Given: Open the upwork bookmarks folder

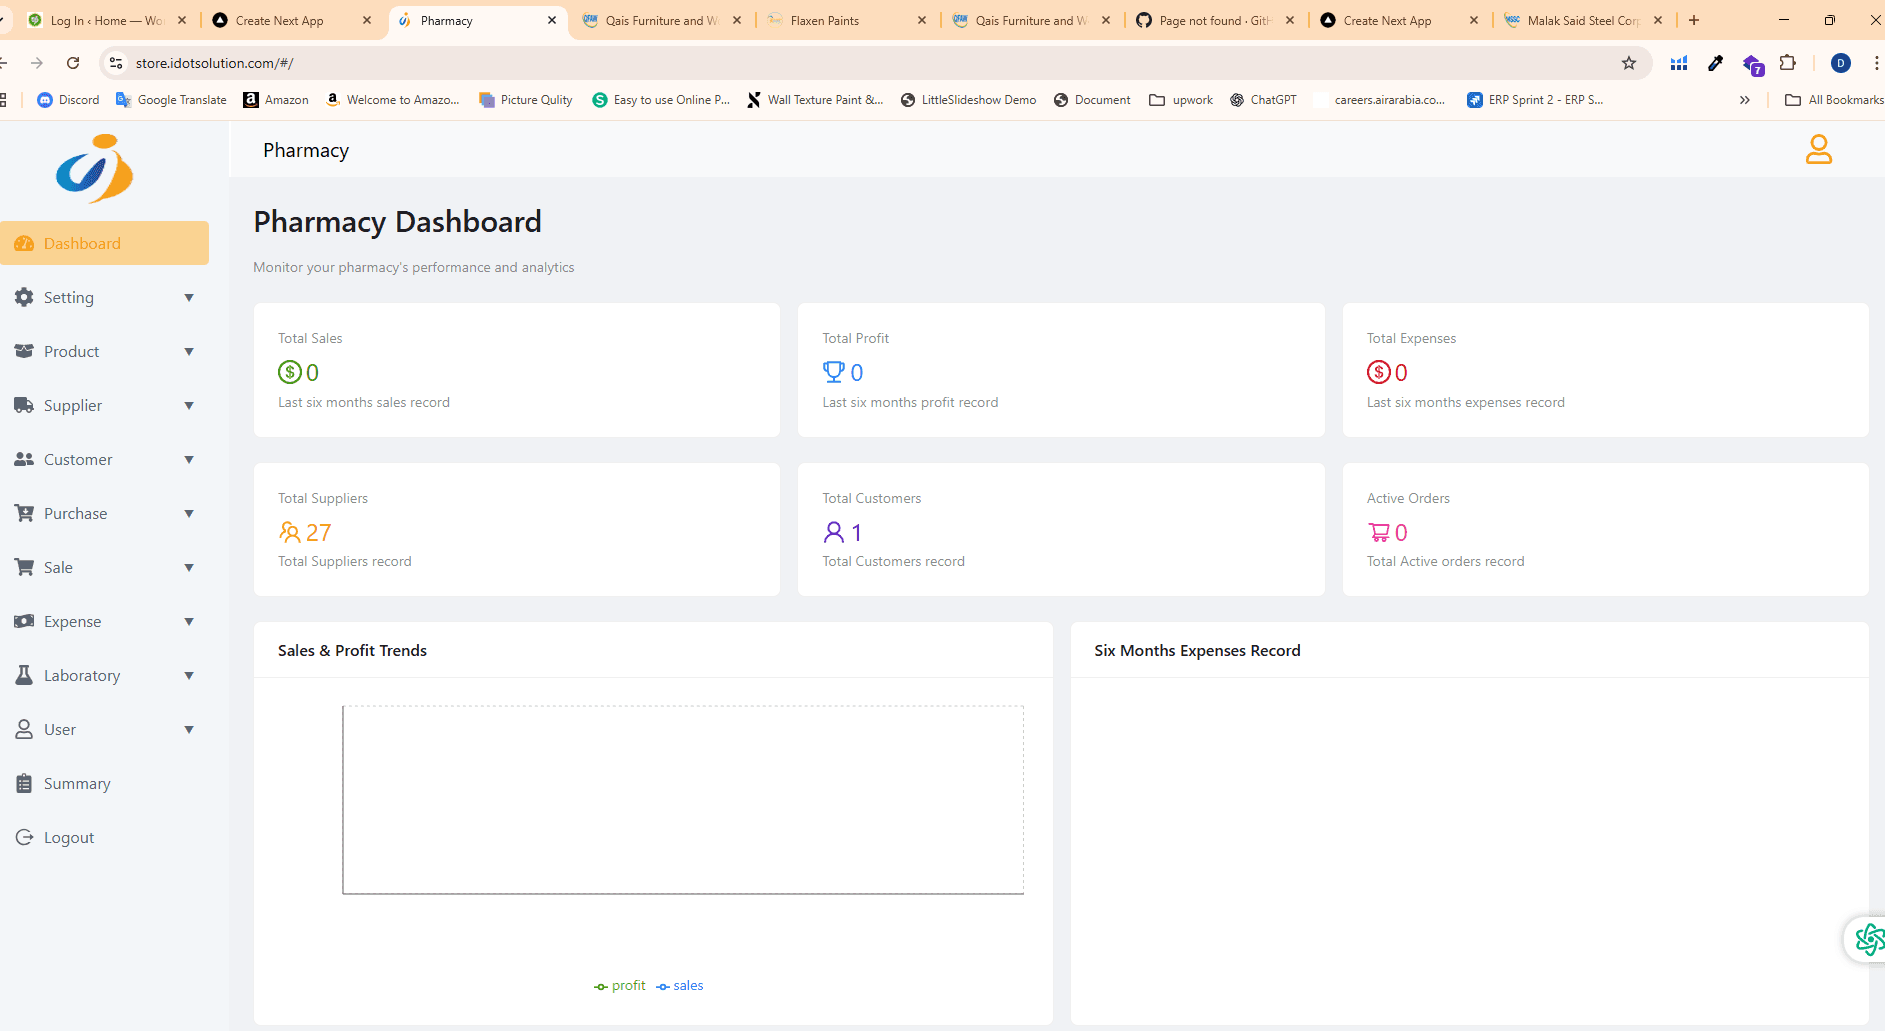Looking at the screenshot, I should coord(1181,100).
